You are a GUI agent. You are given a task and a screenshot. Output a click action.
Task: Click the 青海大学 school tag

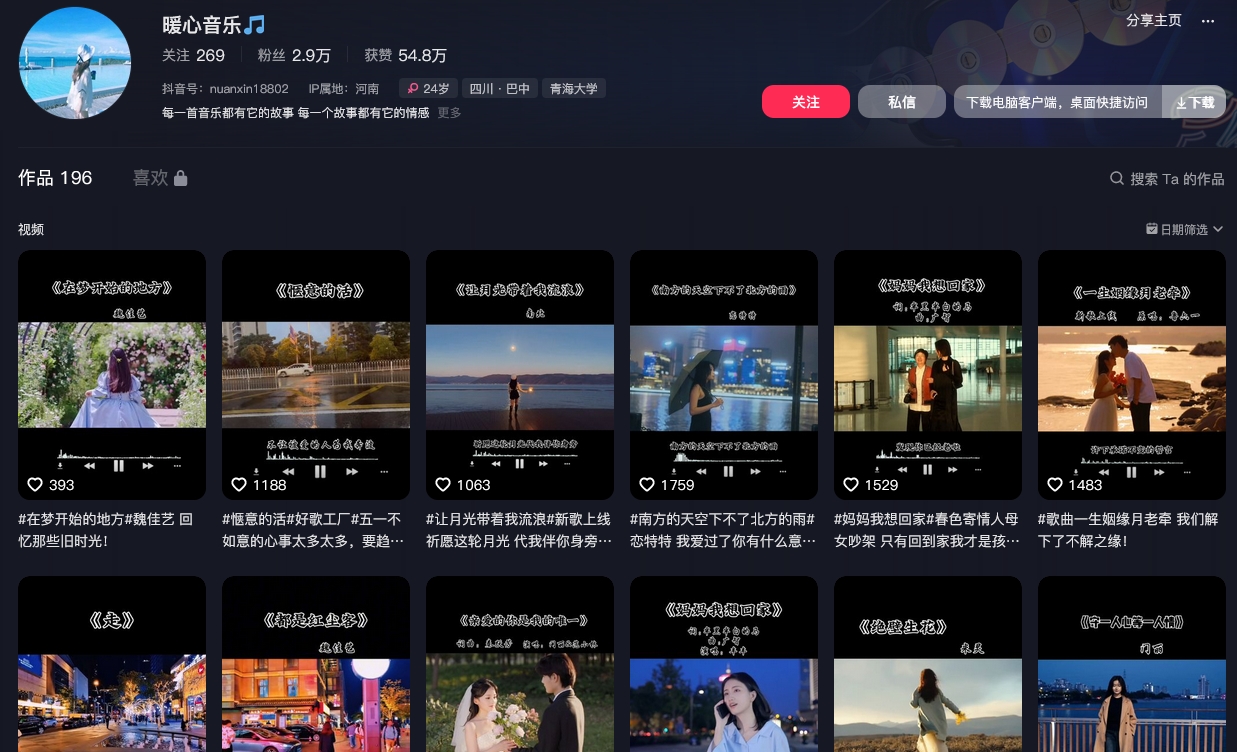(x=574, y=89)
